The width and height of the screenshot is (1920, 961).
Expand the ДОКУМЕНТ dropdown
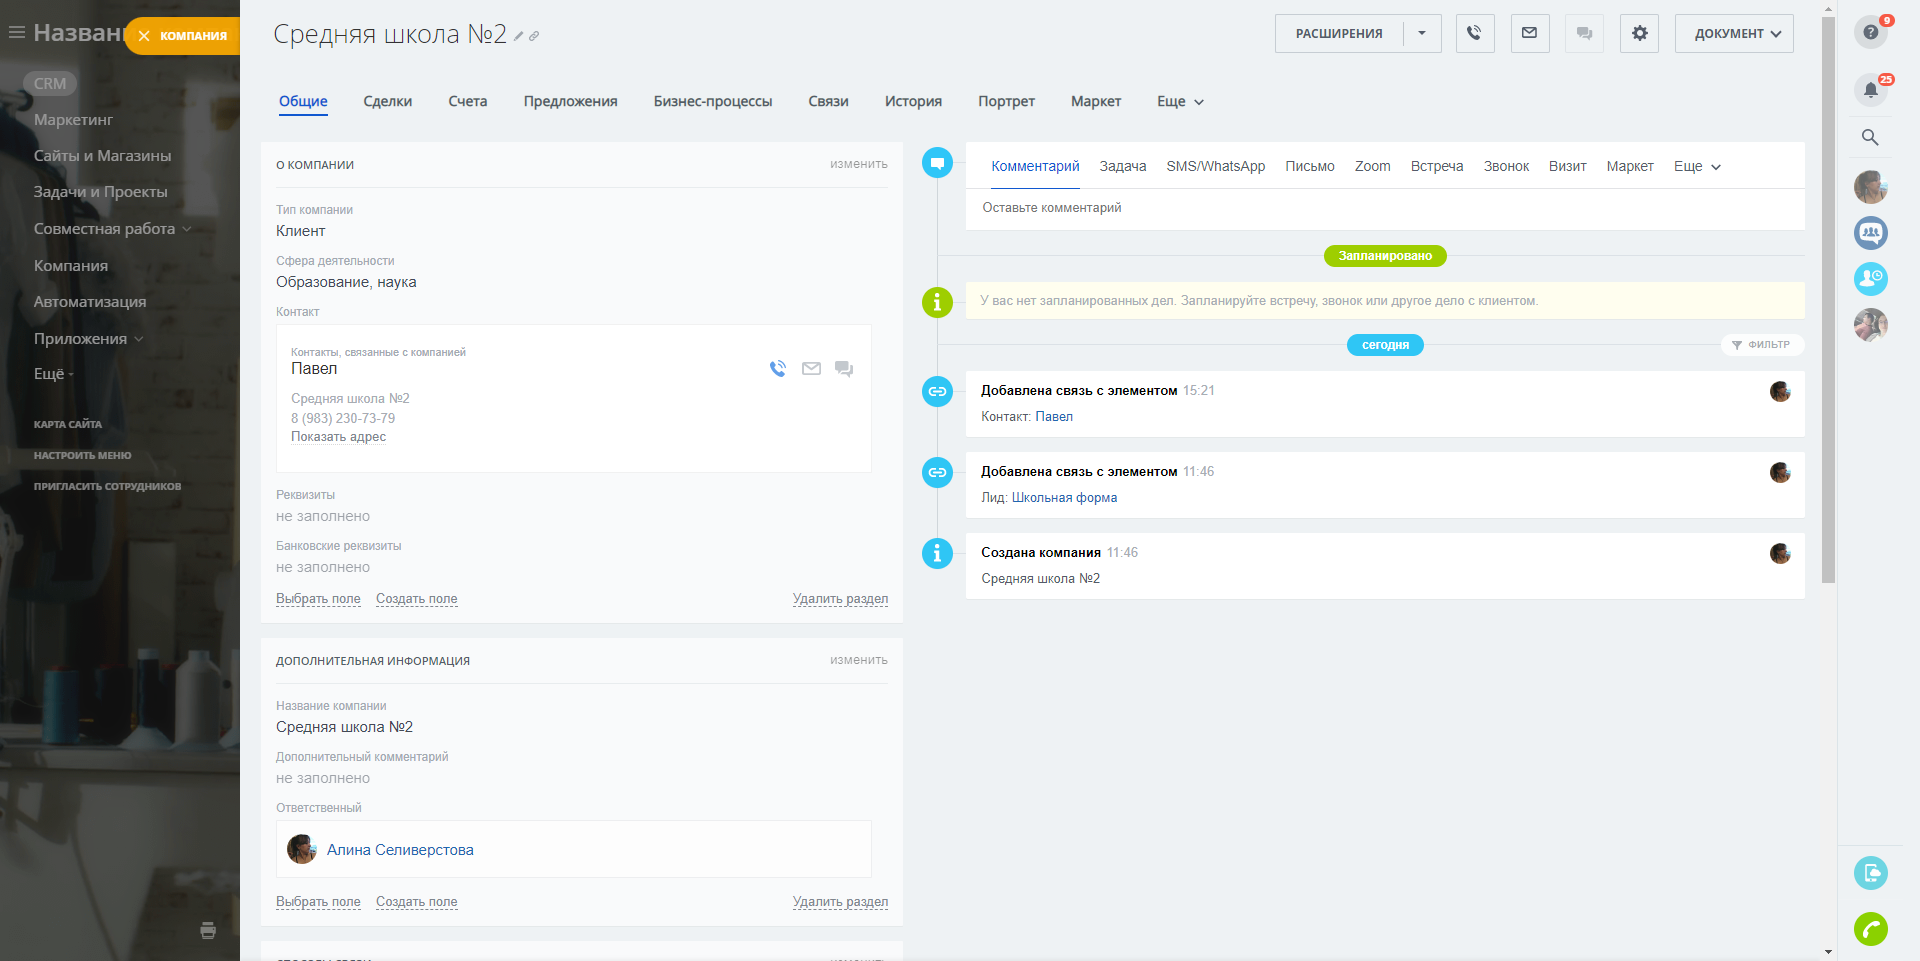1734,33
